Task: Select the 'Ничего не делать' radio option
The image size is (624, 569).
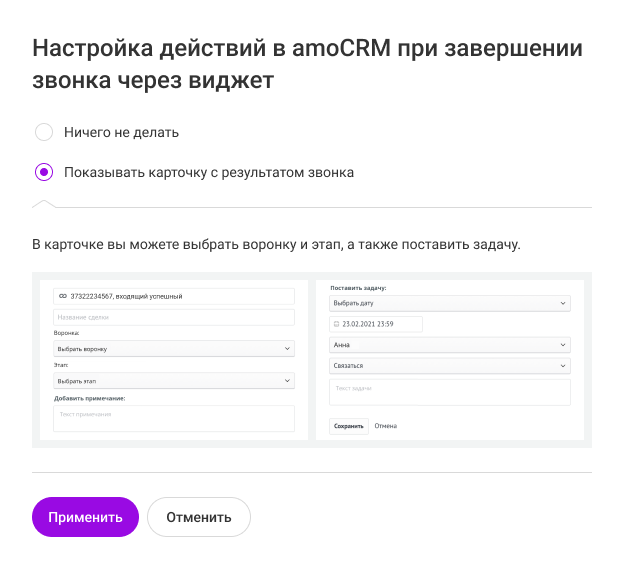Action: point(44,132)
